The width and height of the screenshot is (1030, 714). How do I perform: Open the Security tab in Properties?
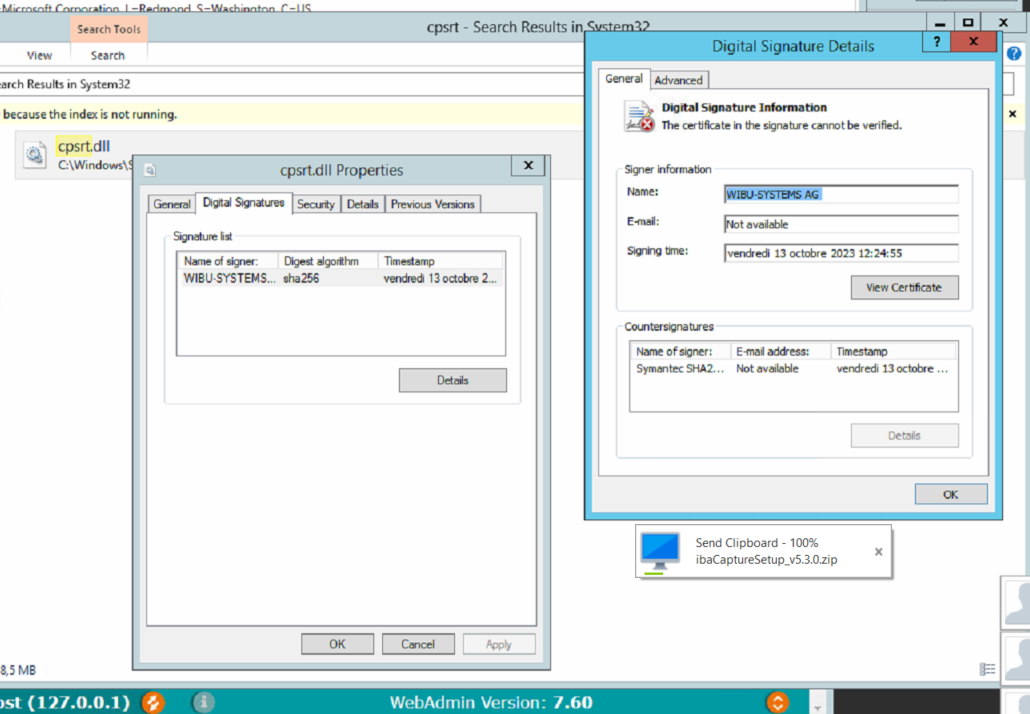315,204
